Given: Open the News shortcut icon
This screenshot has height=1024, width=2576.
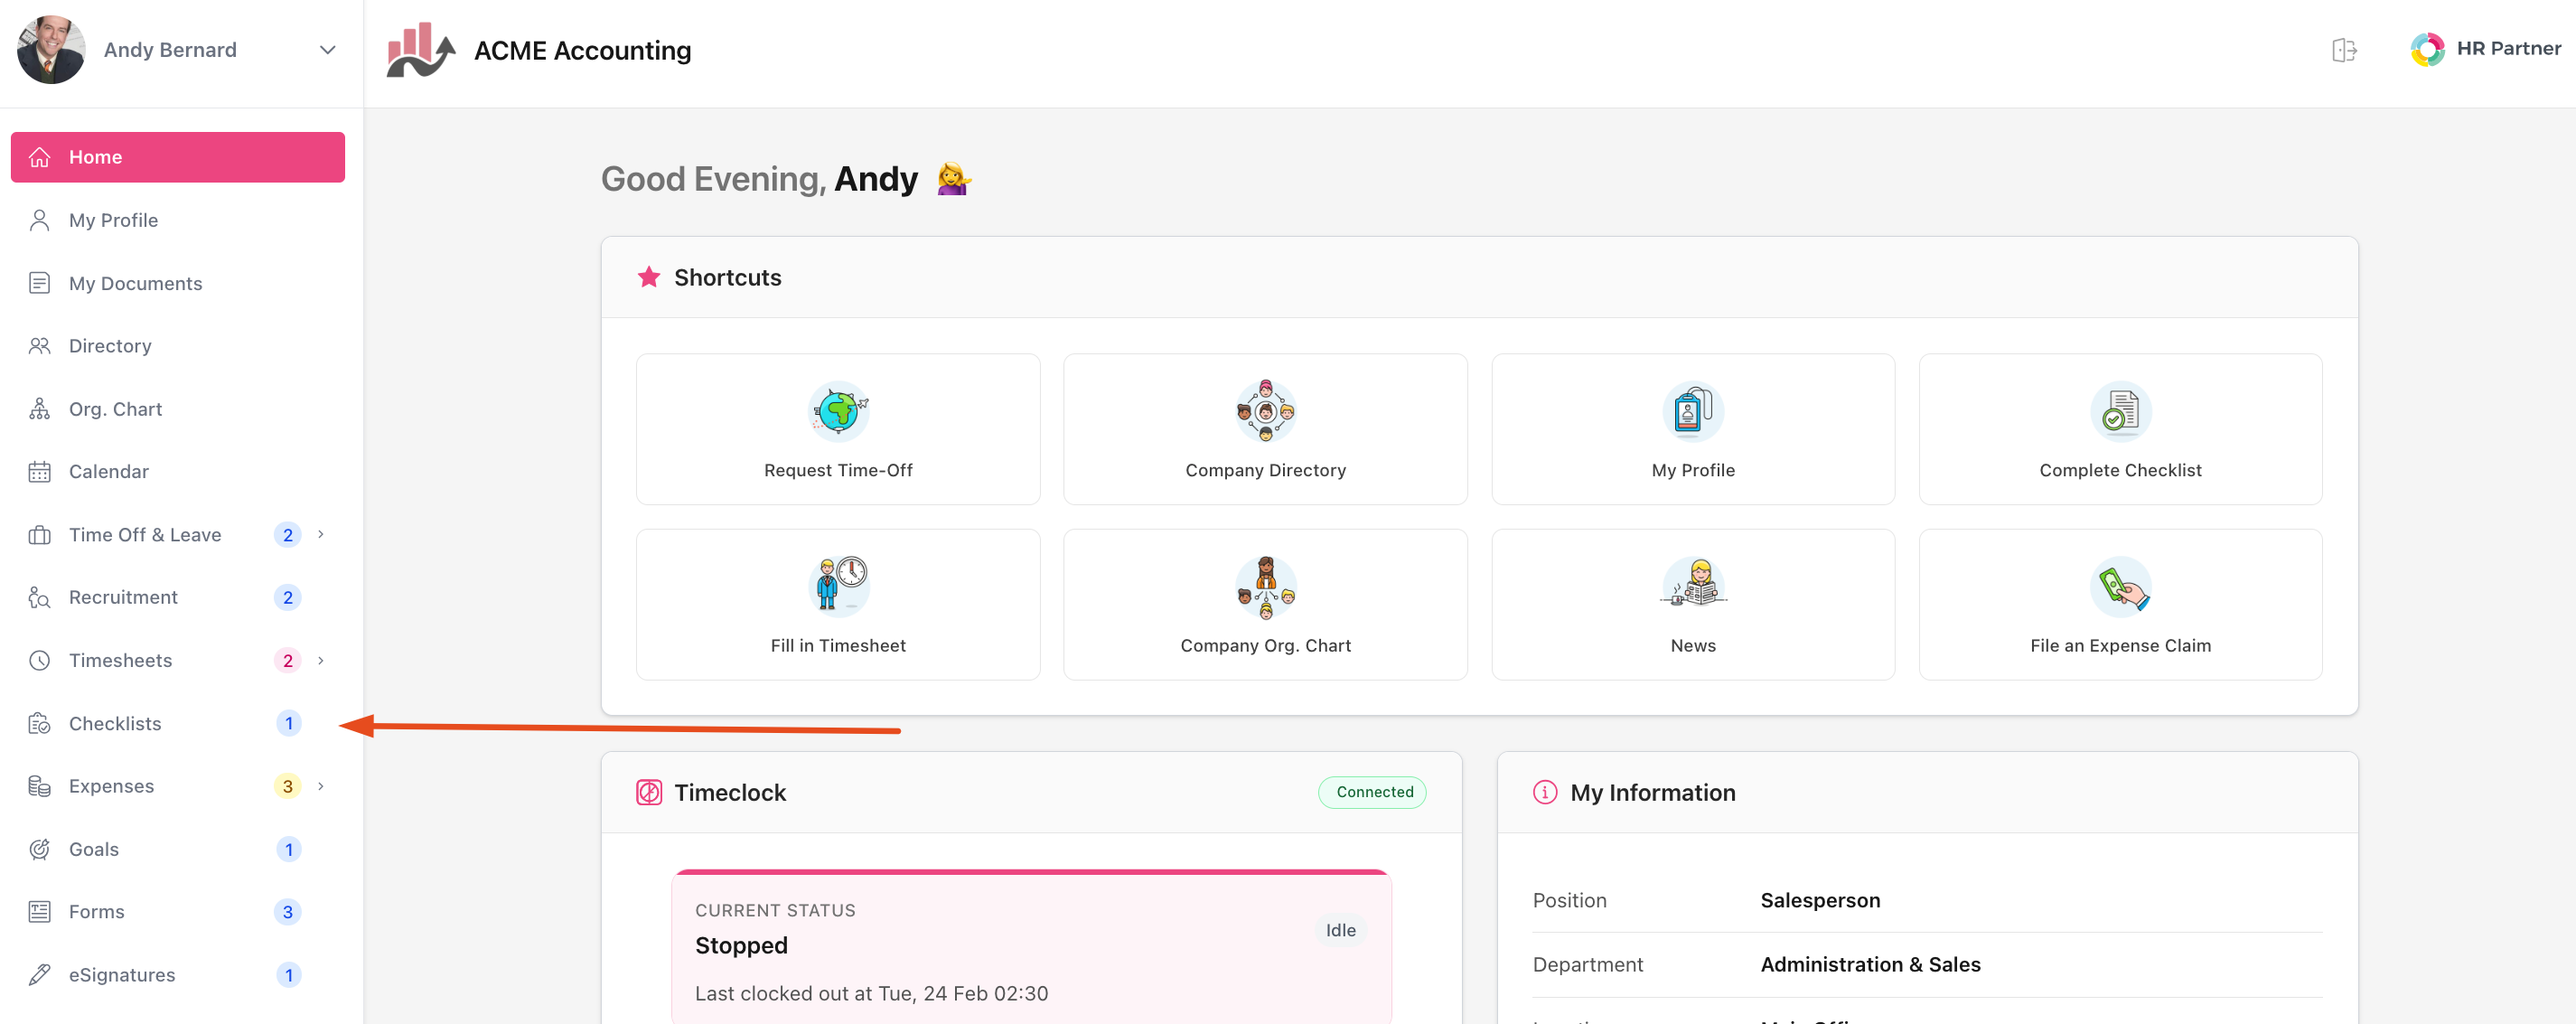Looking at the screenshot, I should pos(1693,586).
